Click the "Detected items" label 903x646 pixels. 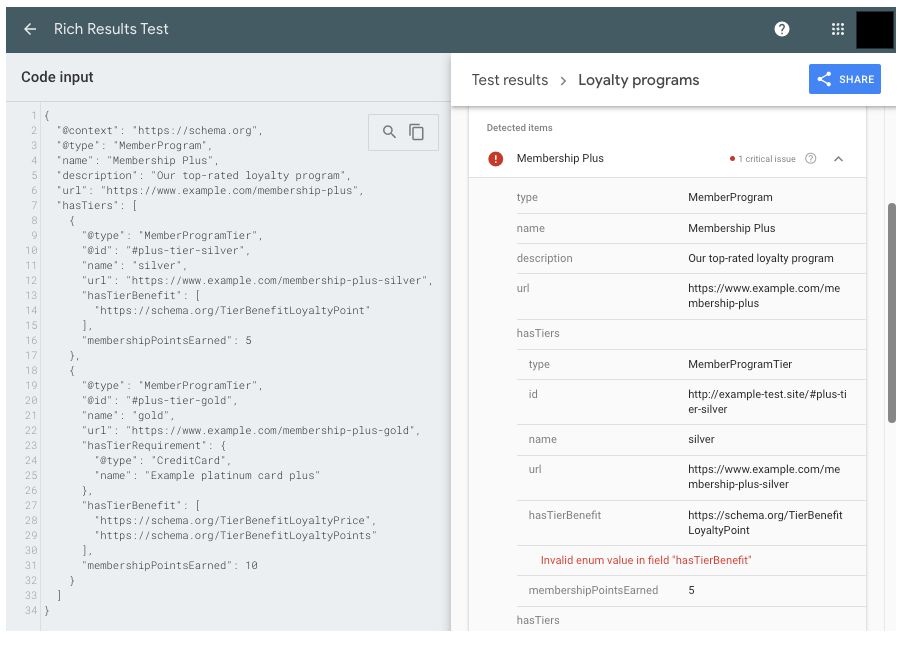coord(519,128)
